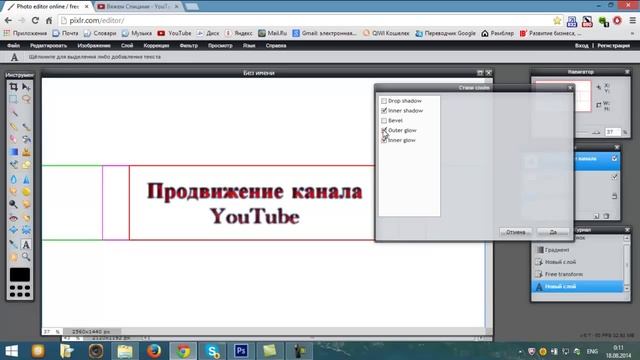Open the YouTube bookmark
Screen dimensions: 640x360
[x=175, y=33]
